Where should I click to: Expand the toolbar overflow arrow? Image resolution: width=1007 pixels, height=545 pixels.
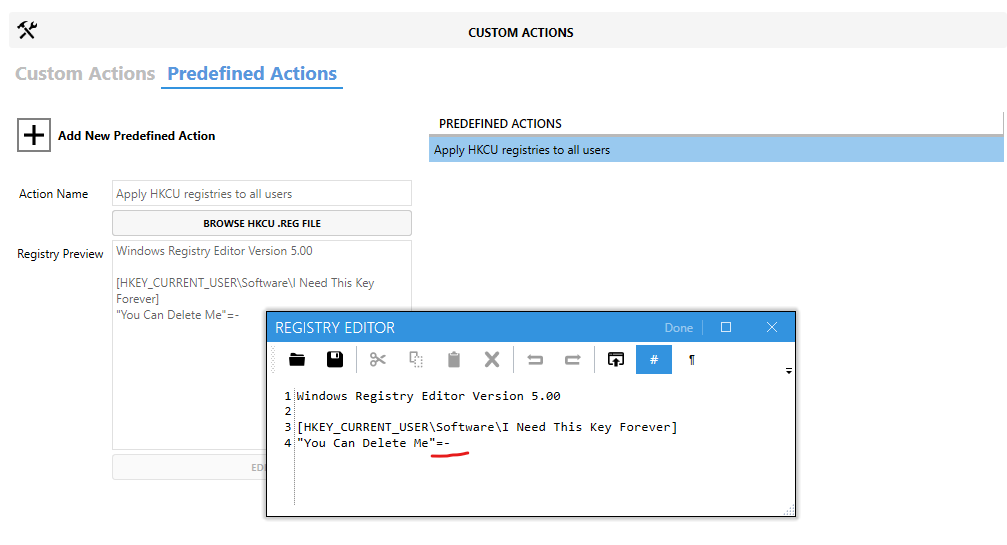[789, 371]
